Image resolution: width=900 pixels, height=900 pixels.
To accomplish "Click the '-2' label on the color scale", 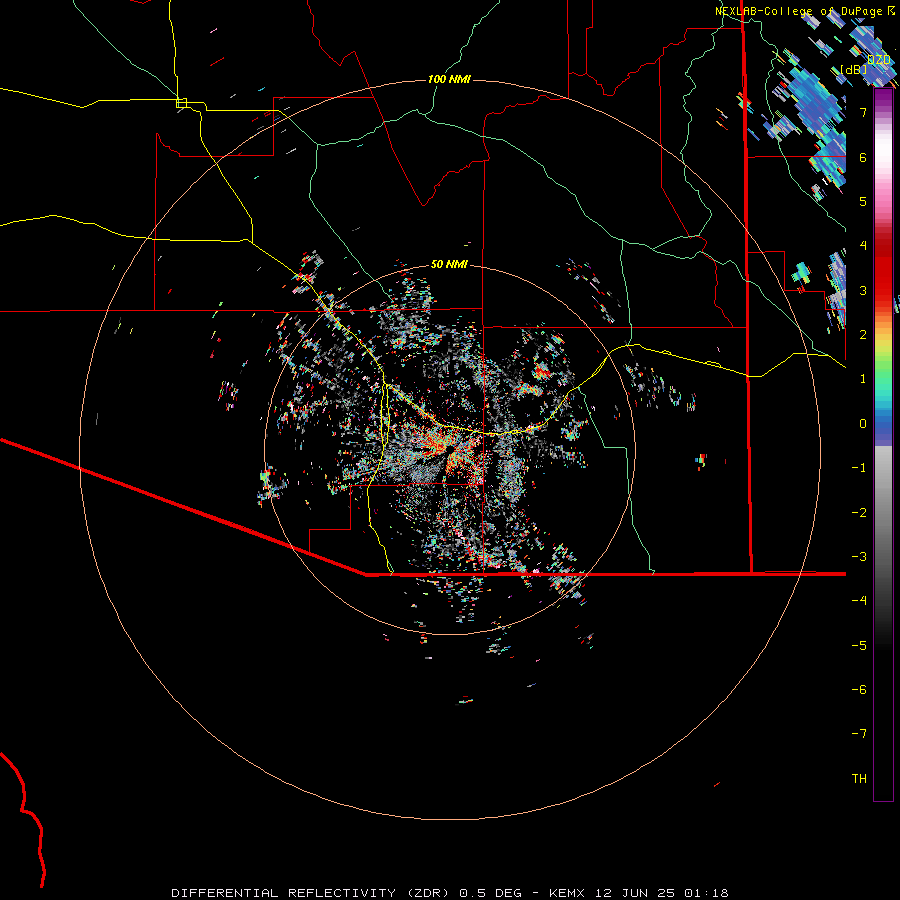I will pos(859,513).
